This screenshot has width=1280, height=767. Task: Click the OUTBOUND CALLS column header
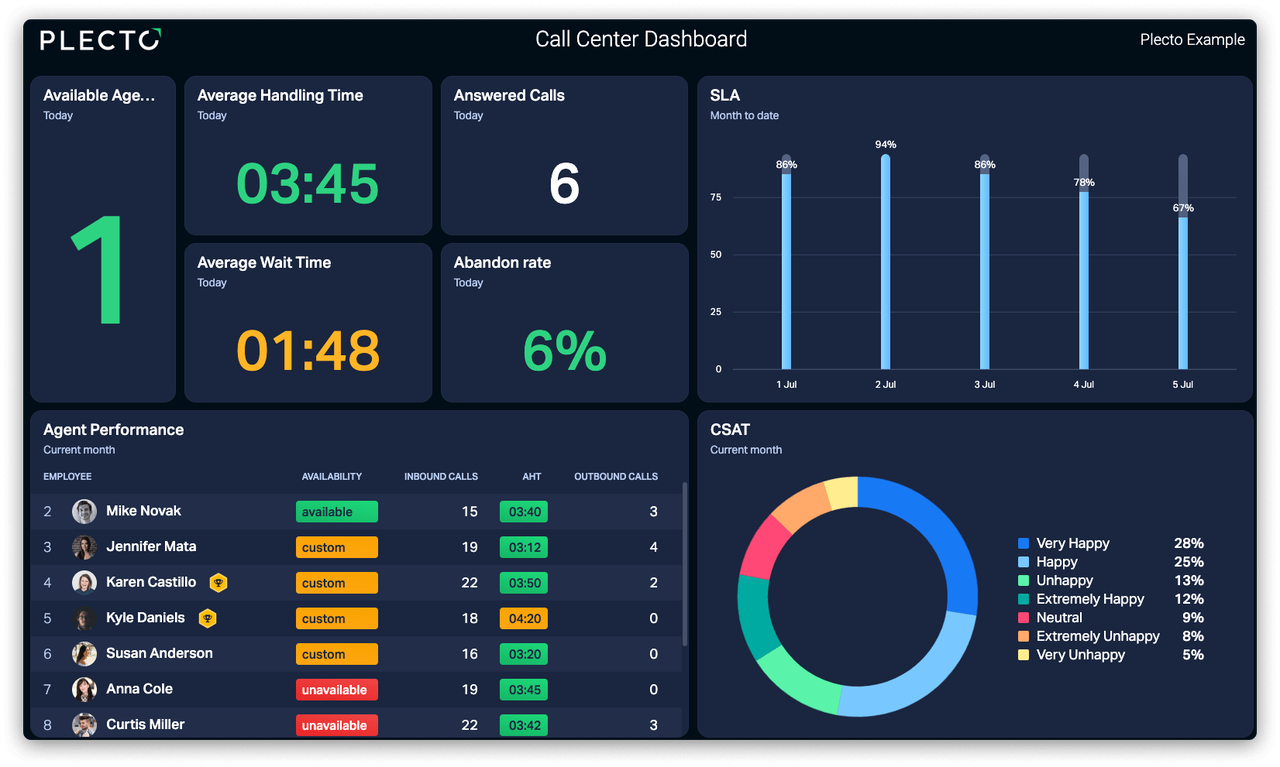point(615,477)
